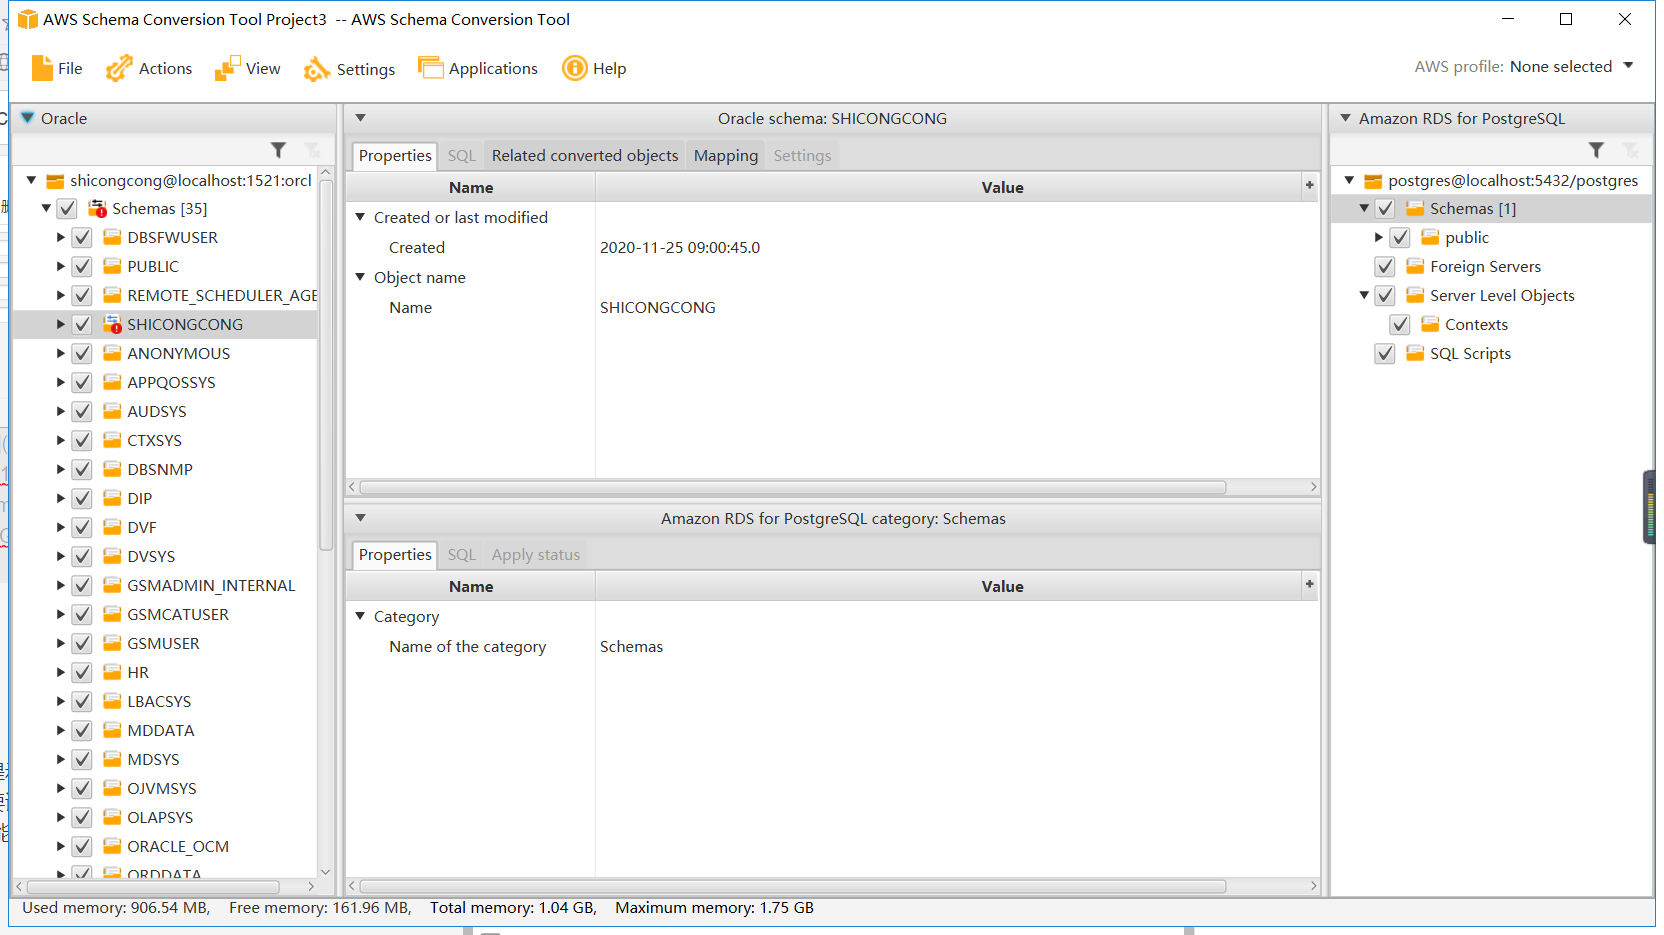Select the PostgreSQL category Properties tab

[395, 555]
